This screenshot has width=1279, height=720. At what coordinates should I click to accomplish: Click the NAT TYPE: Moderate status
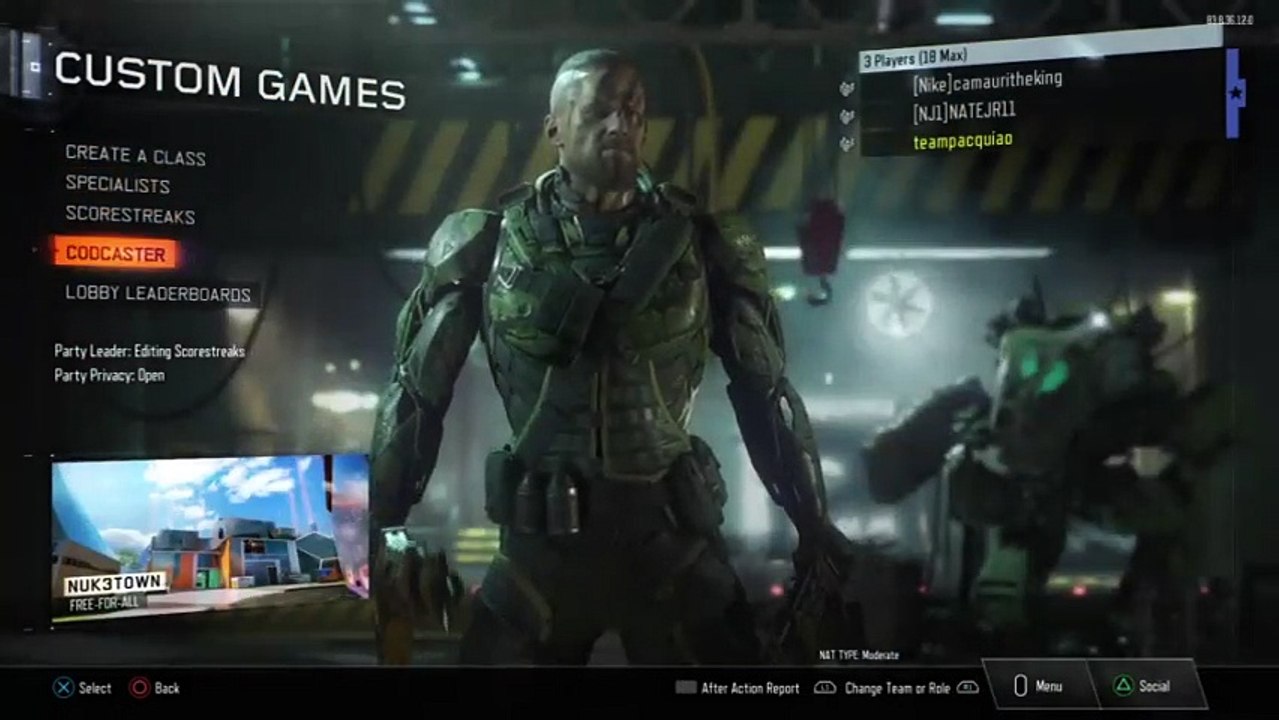[858, 656]
